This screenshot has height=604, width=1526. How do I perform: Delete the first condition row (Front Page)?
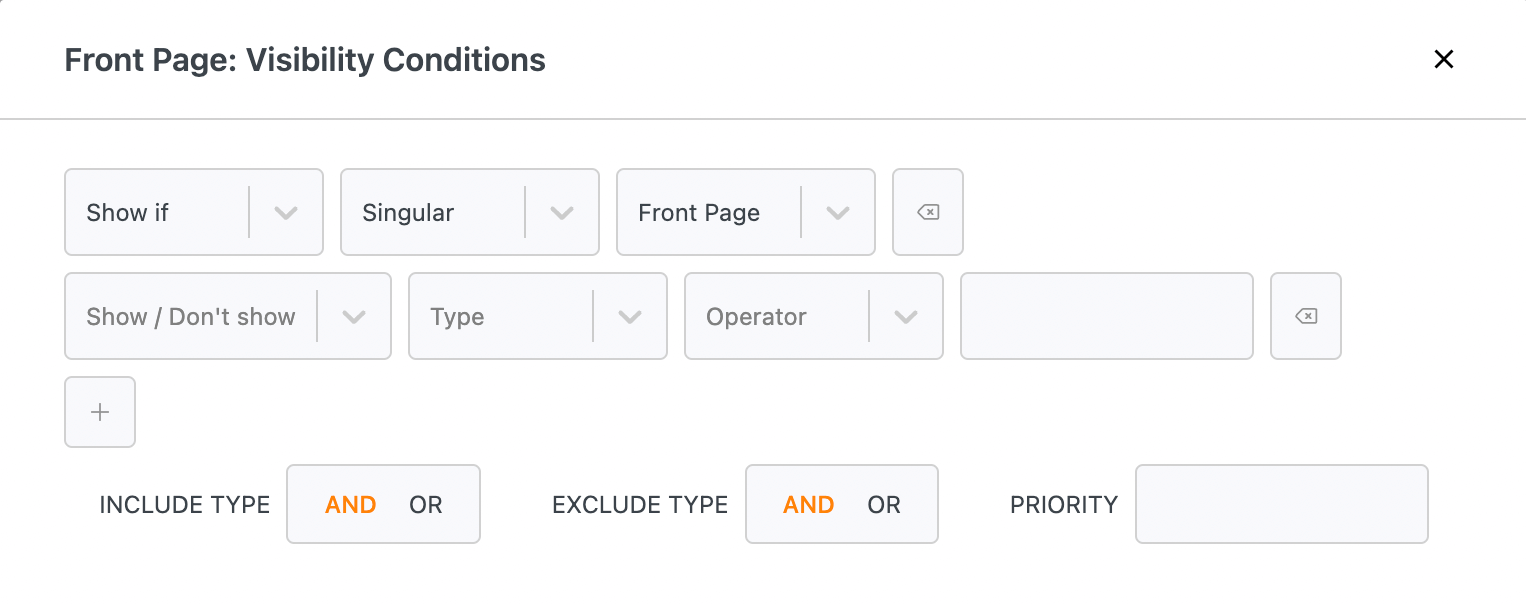(x=928, y=212)
